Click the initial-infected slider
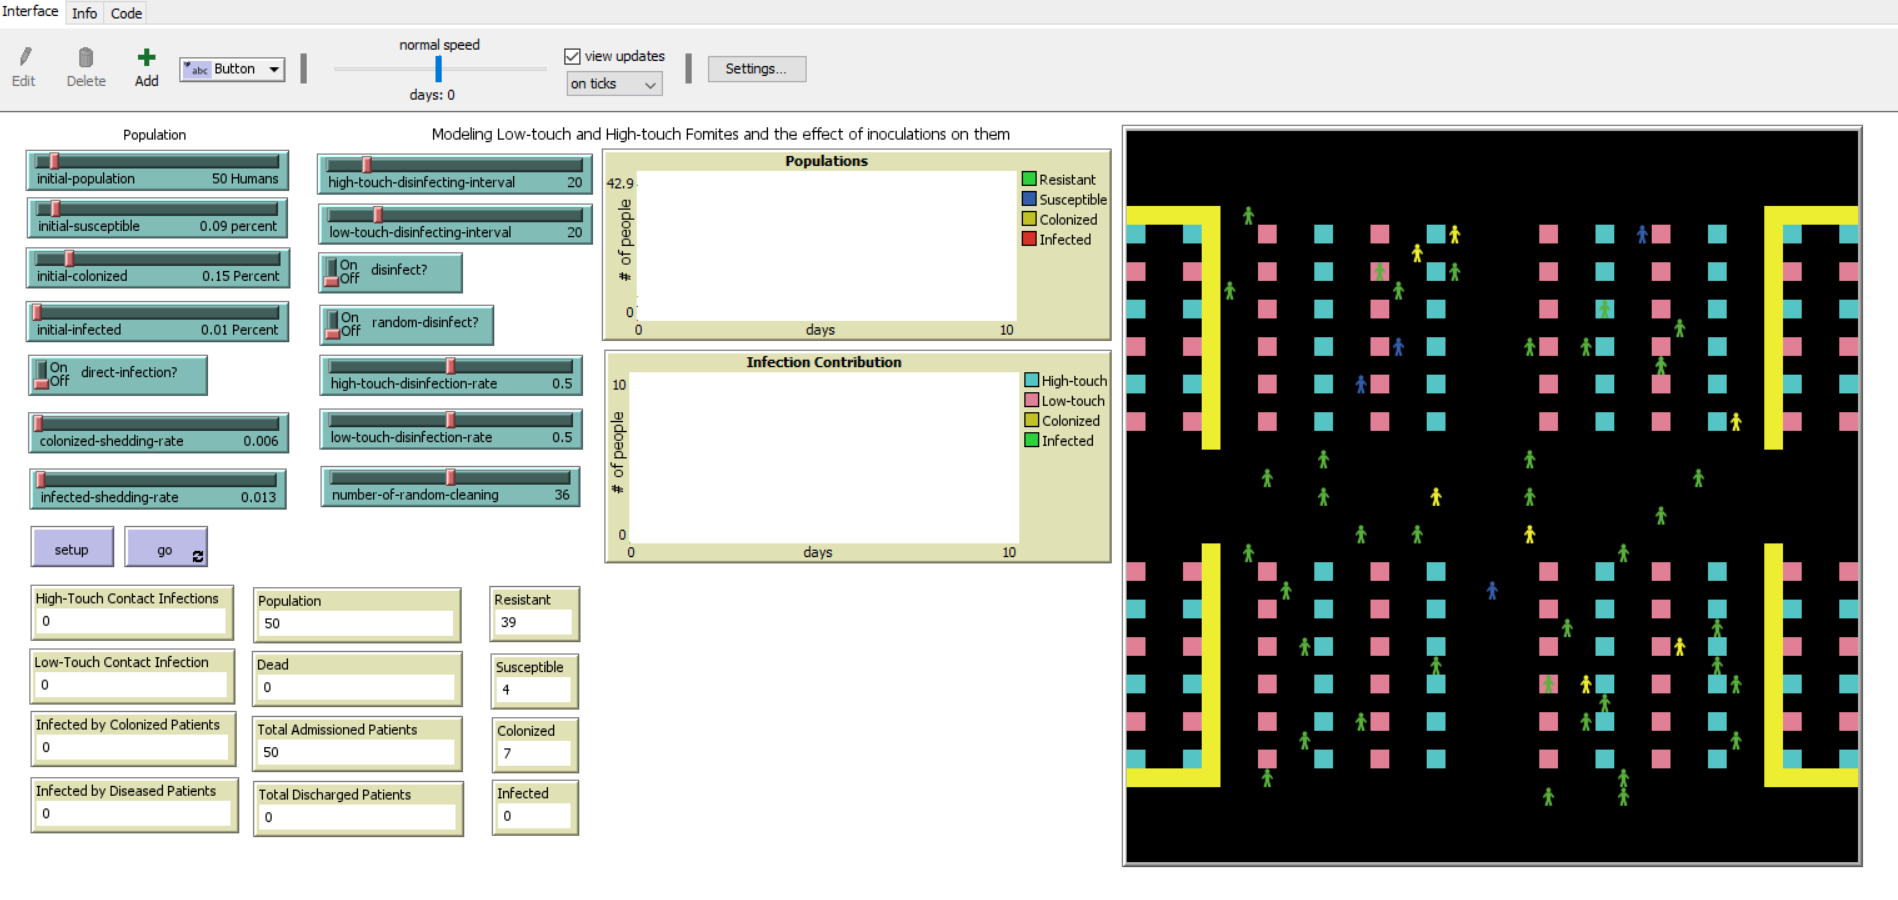The image size is (1898, 900). click(x=157, y=321)
